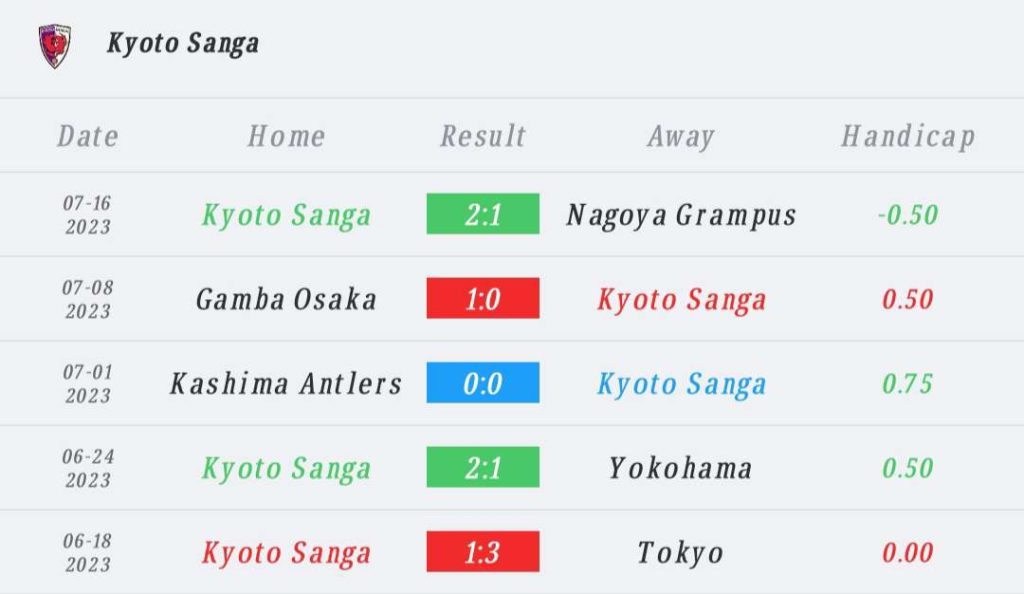Click the Result column header
The width and height of the screenshot is (1024, 594).
483,136
